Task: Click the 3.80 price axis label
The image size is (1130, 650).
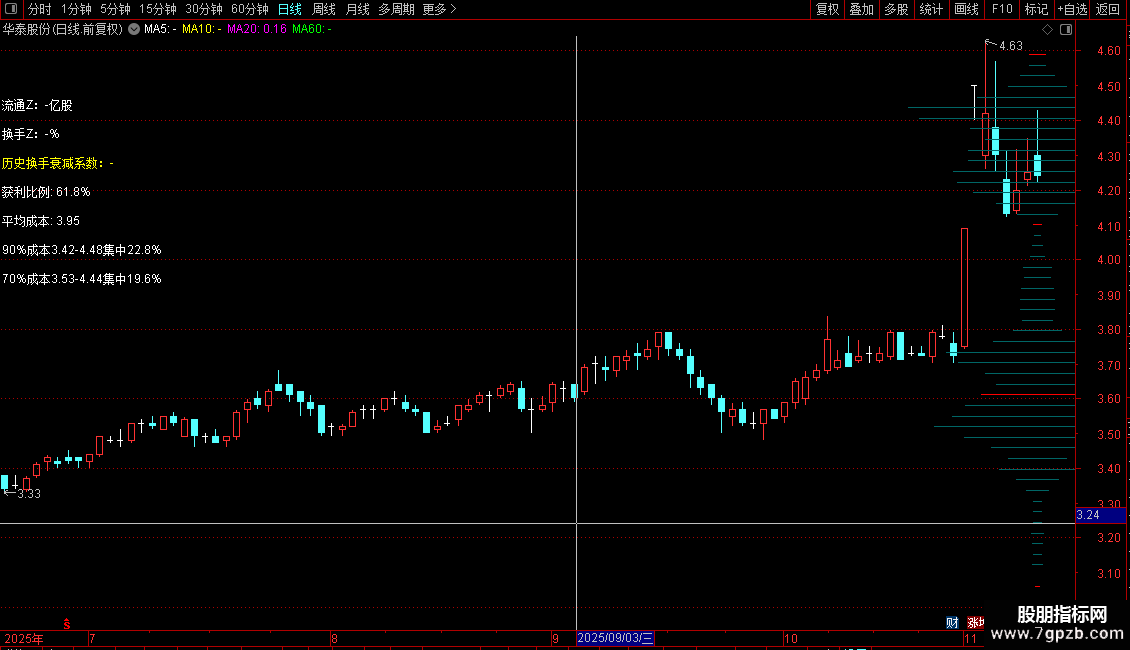Action: 1108,330
